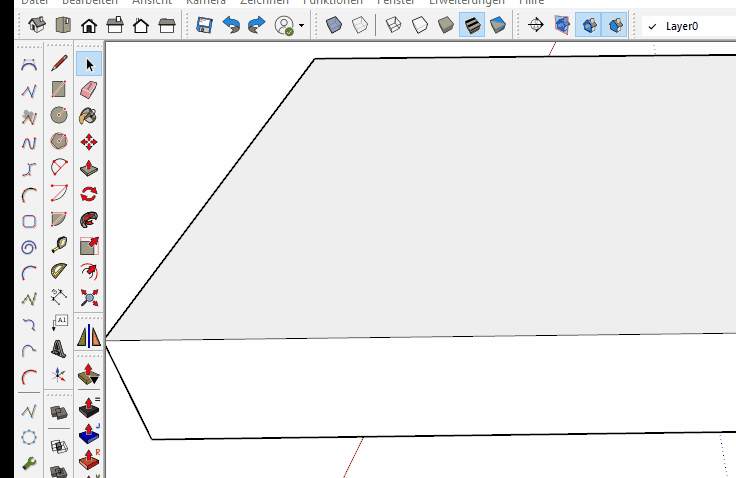Open the Layer0 layer dropdown
The width and height of the screenshot is (736, 478).
pos(690,26)
